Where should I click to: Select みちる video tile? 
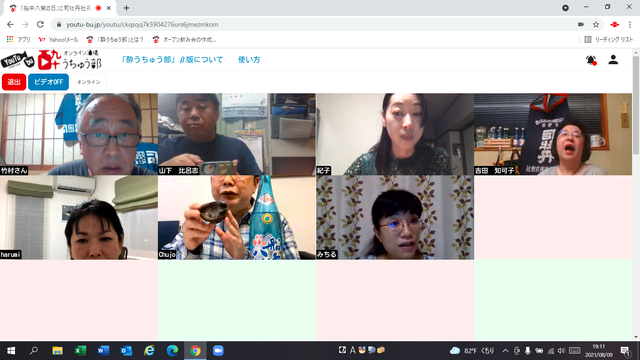(395, 218)
